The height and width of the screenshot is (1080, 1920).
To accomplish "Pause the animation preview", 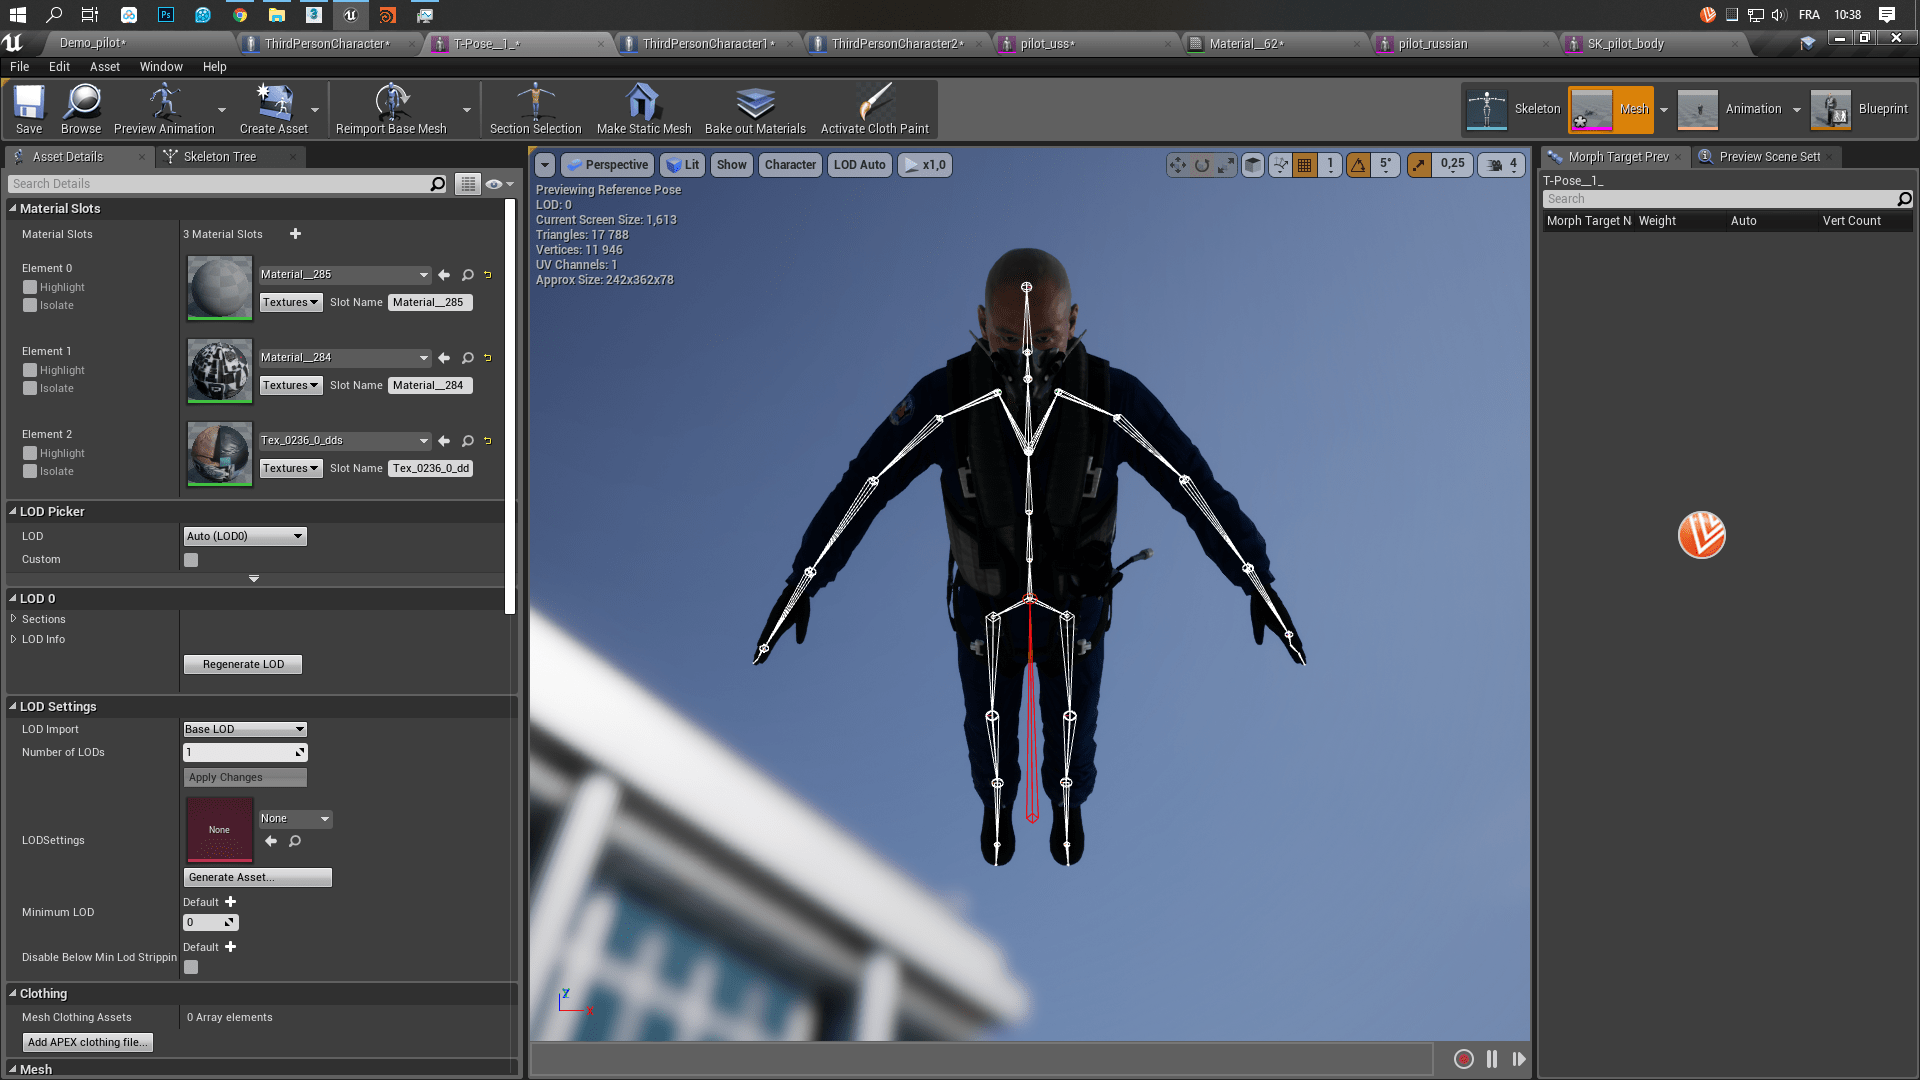I will tap(1492, 1059).
